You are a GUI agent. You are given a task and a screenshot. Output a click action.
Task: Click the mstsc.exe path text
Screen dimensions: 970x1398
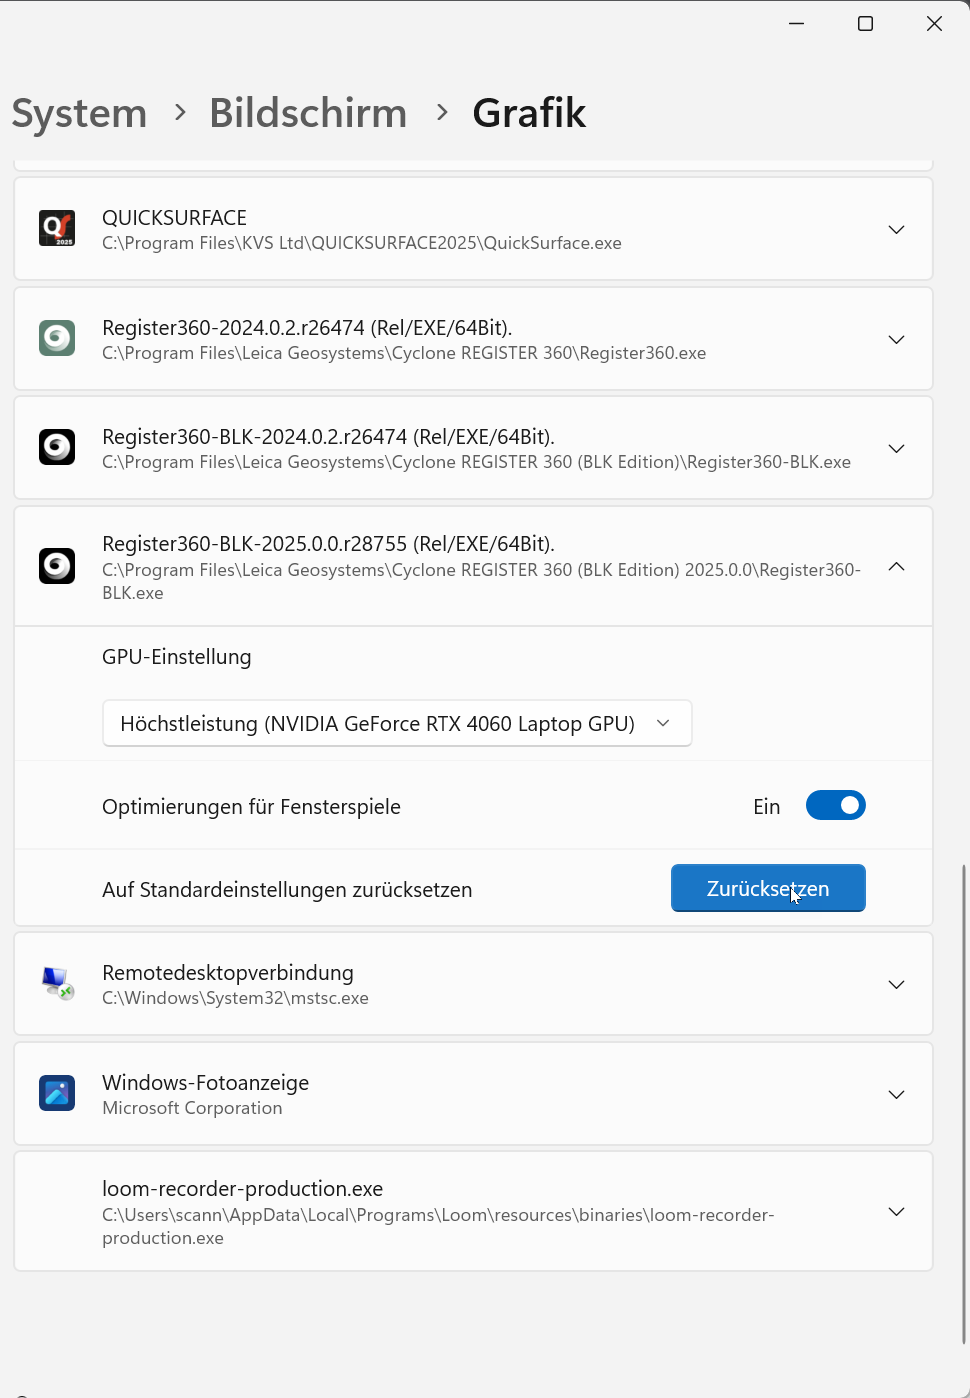pos(235,998)
